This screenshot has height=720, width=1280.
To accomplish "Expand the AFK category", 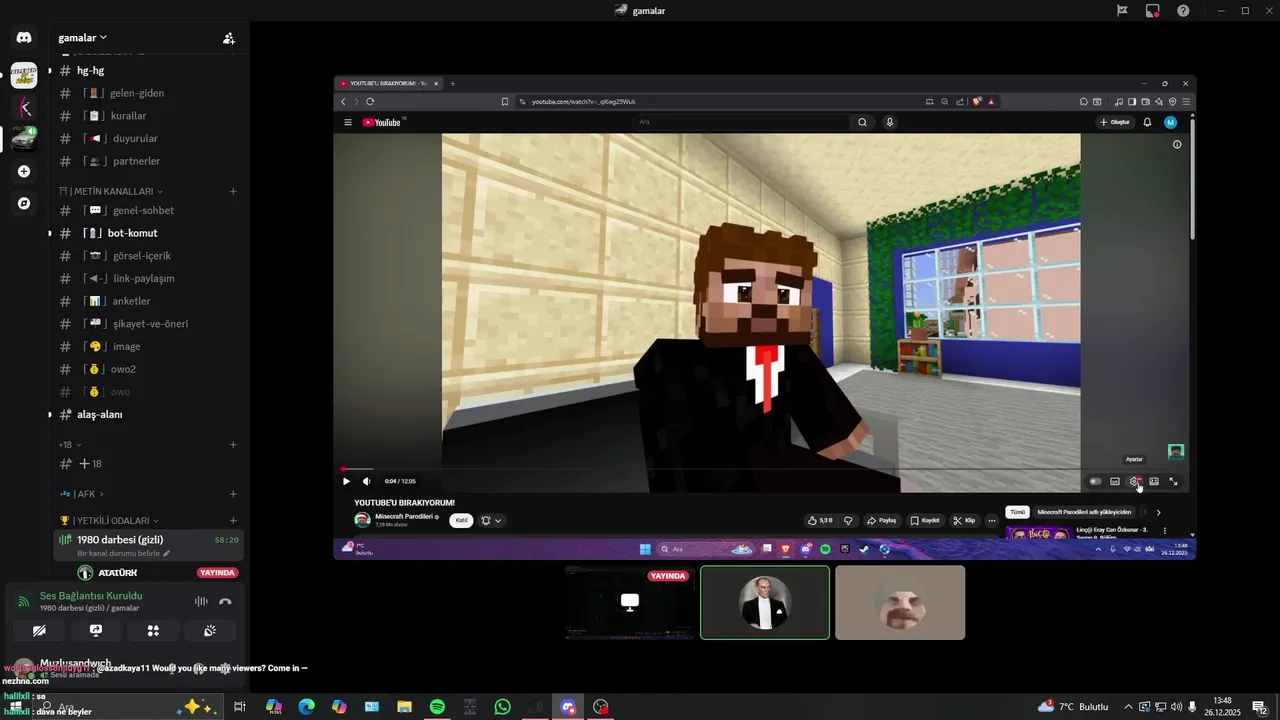I will pyautogui.click(x=81, y=494).
